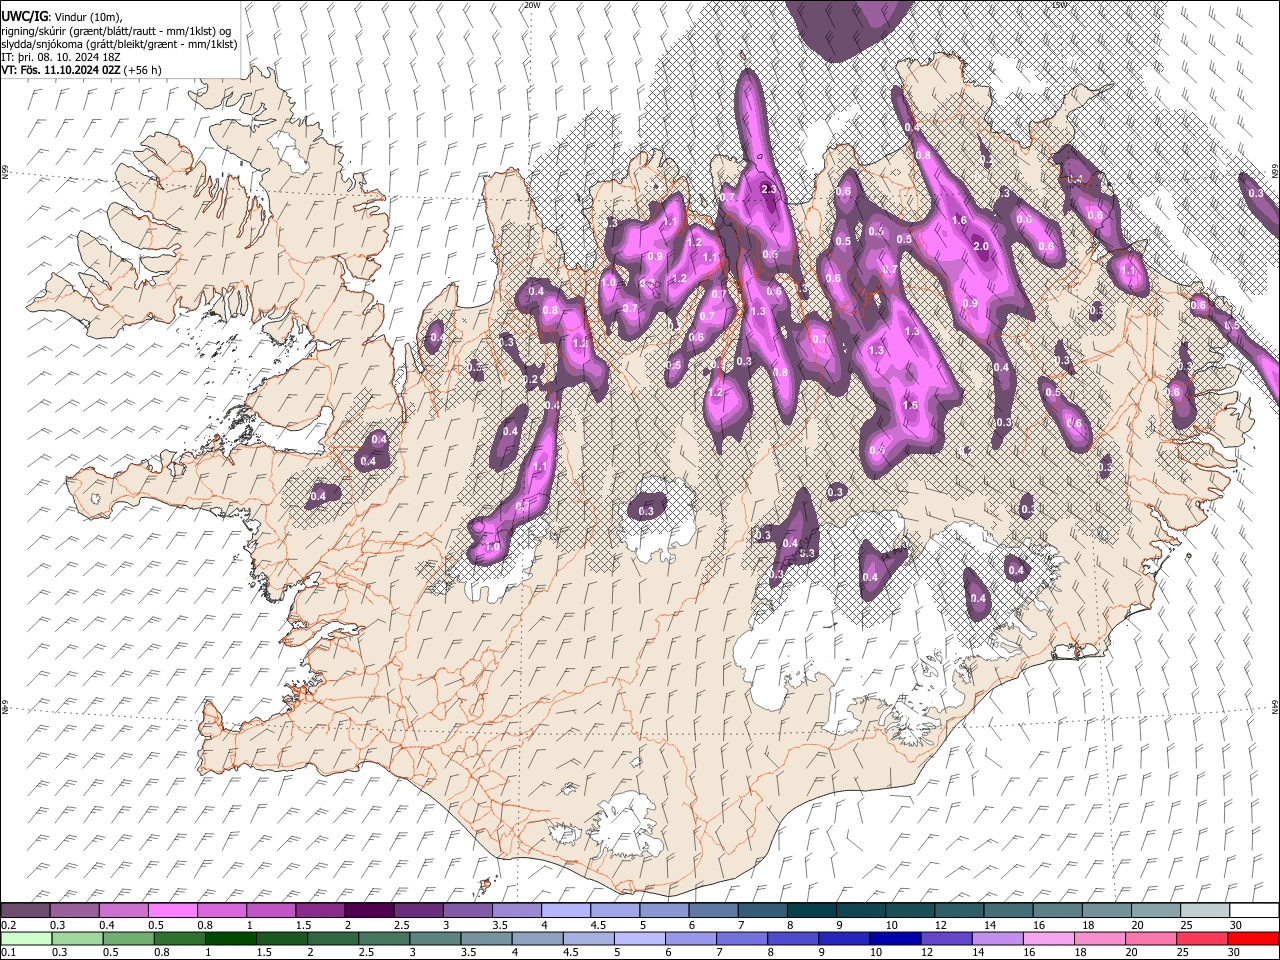The width and height of the screenshot is (1280, 960).
Task: Click the 'slydda/snjókoma' legend description line
Action: 119,44
